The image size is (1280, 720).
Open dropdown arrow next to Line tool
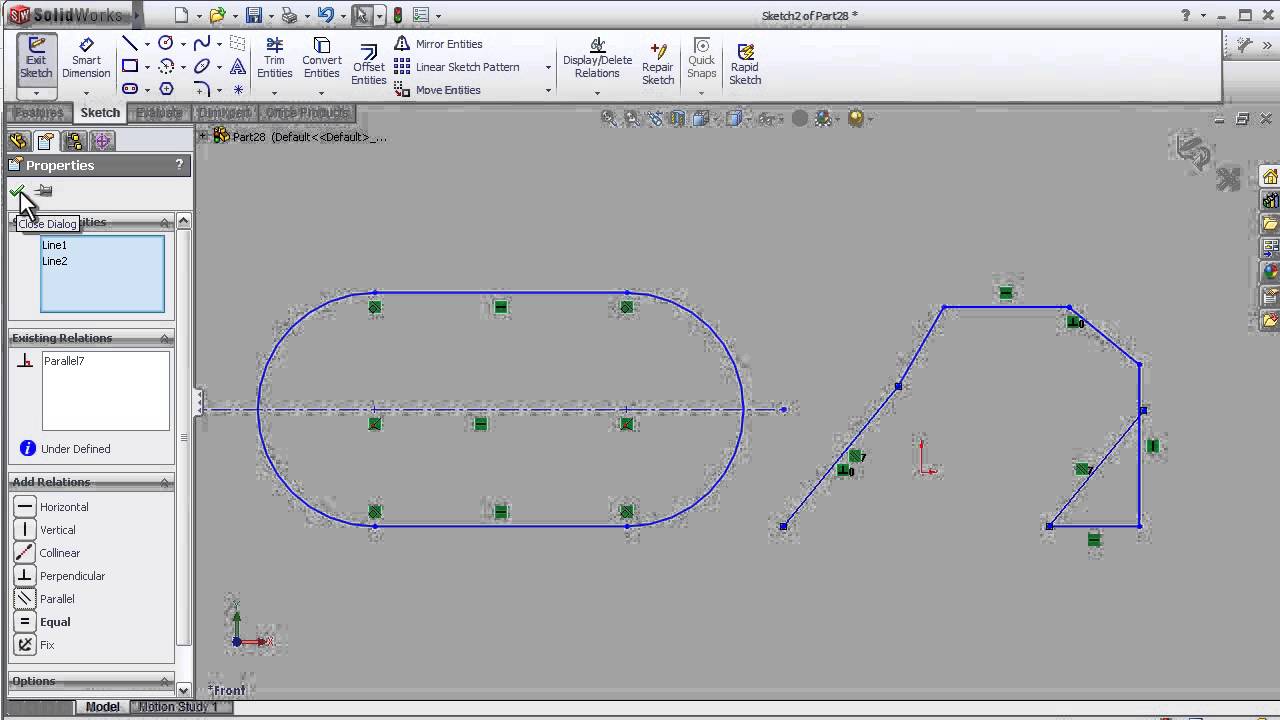tap(147, 44)
